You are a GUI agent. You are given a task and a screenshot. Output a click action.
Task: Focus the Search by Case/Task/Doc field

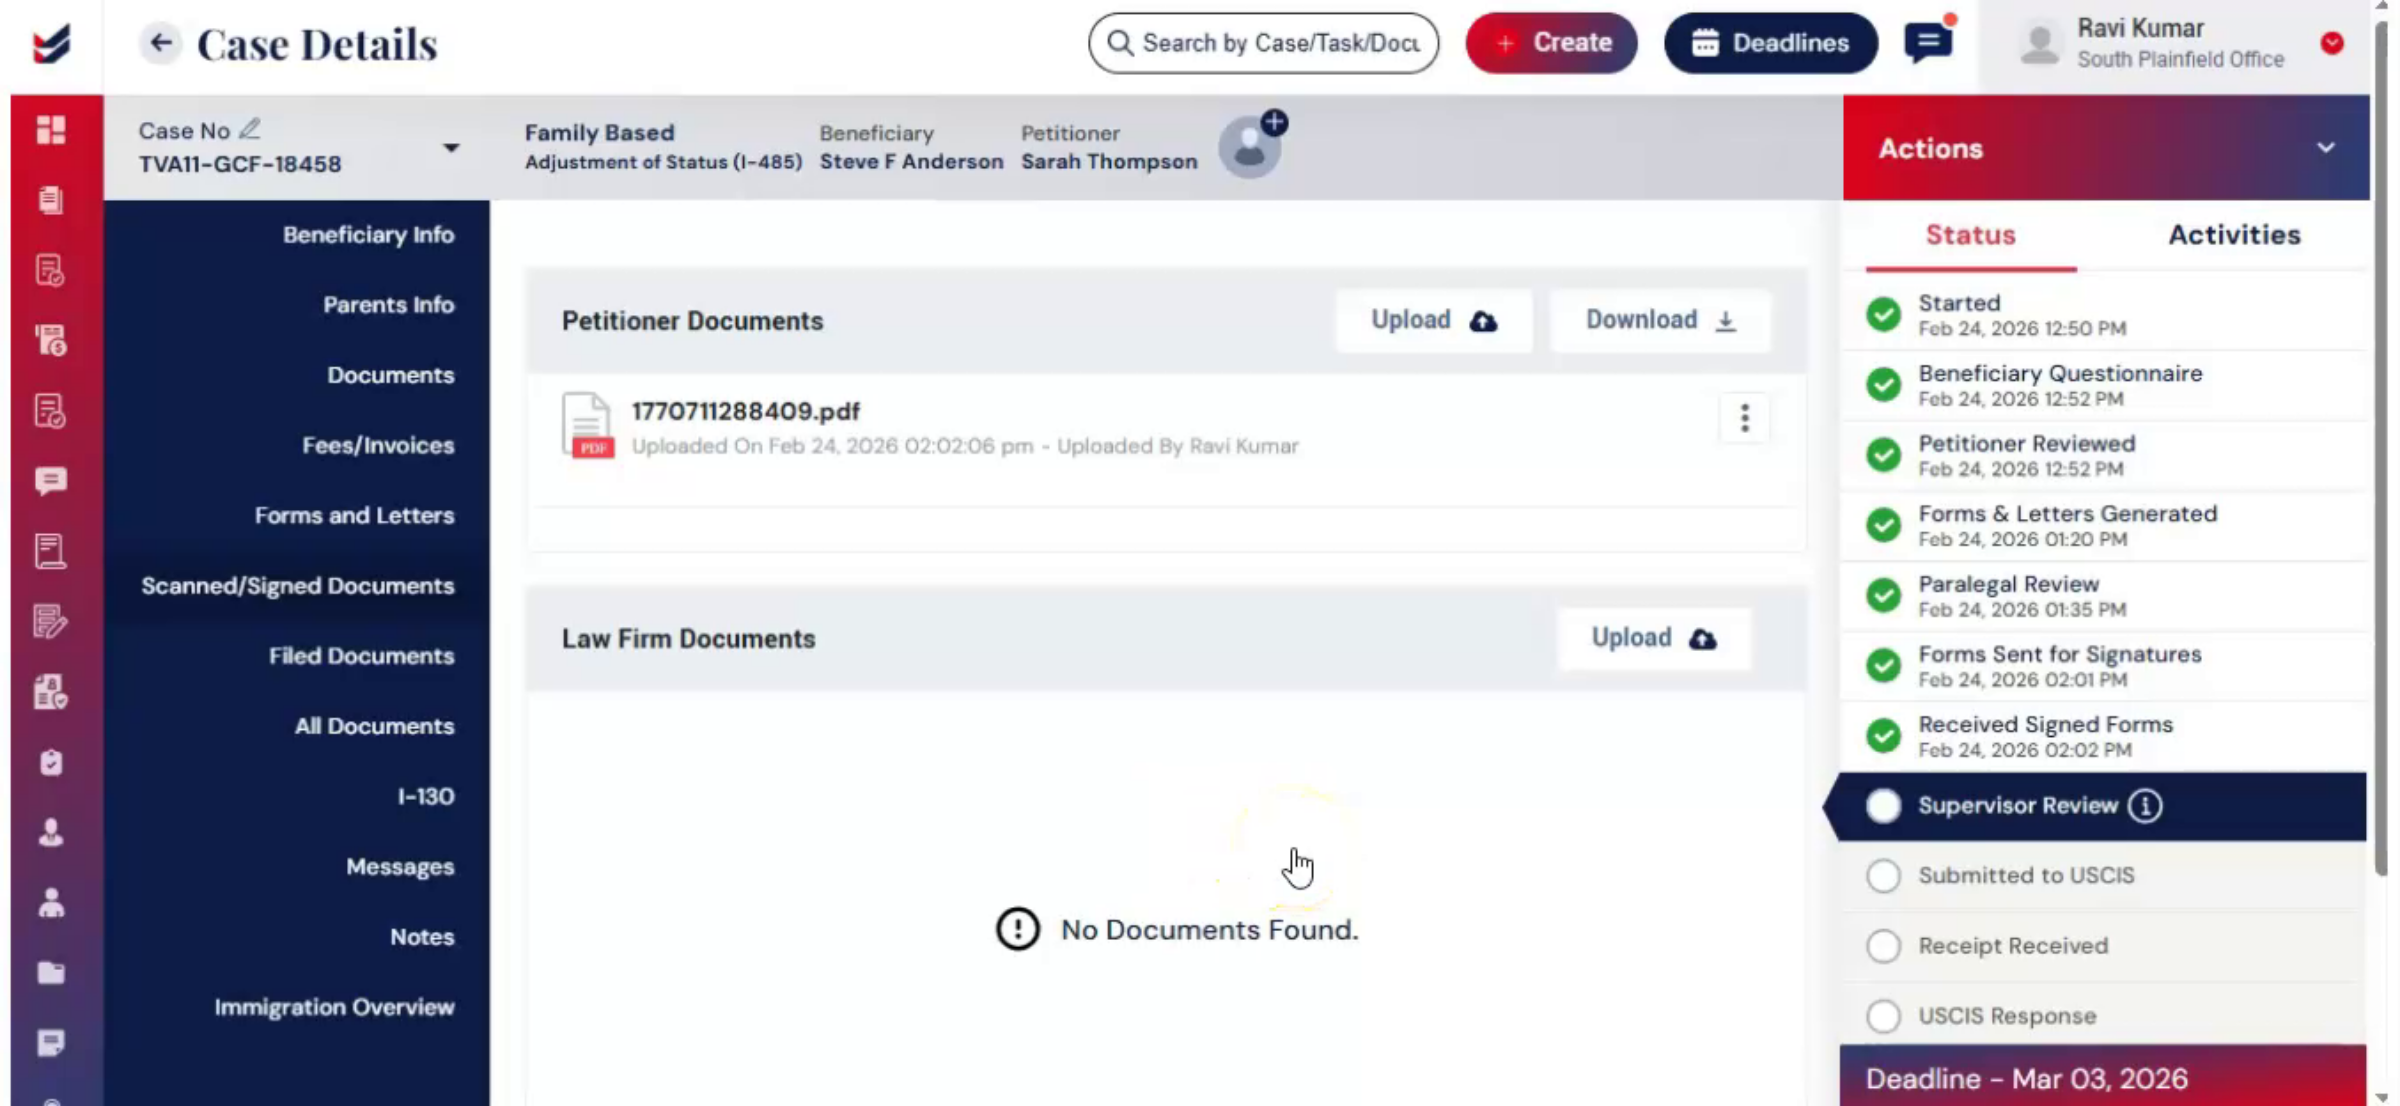(1263, 43)
